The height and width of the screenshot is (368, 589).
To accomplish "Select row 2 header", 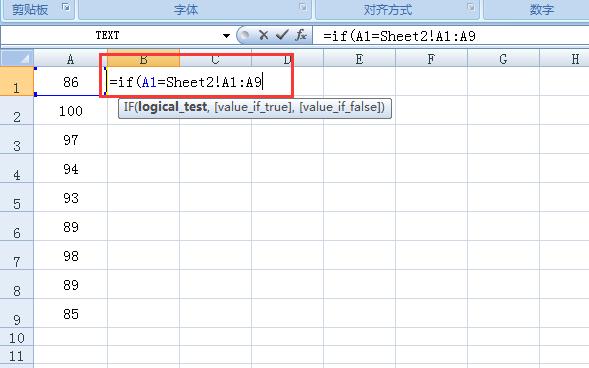I will (17, 110).
